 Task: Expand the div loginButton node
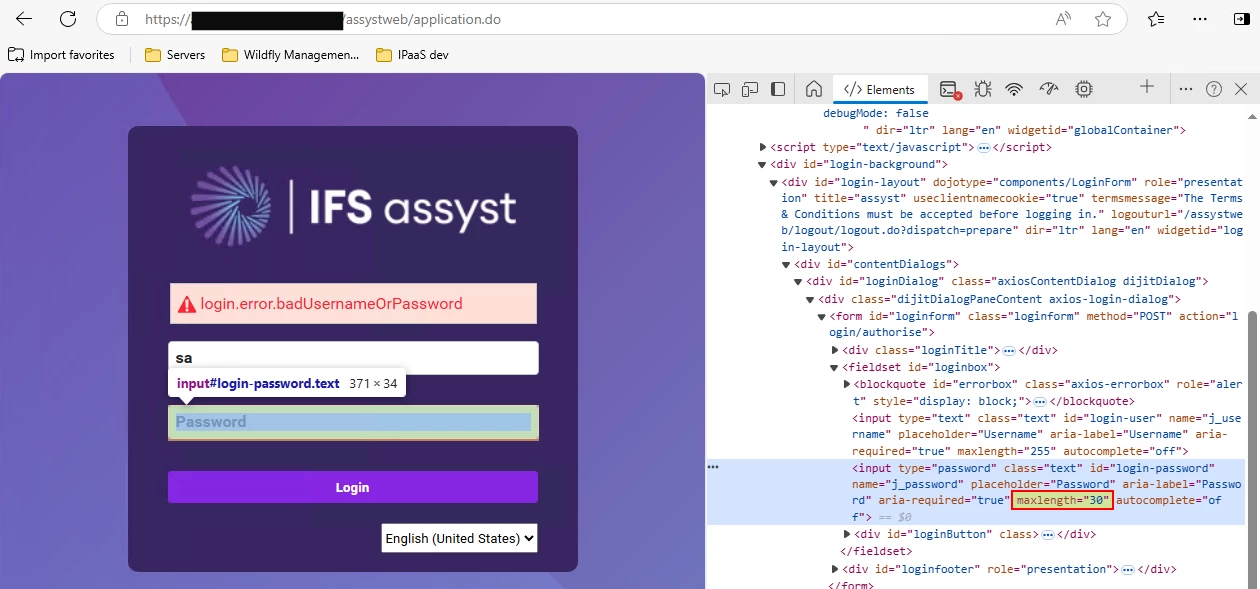848,534
